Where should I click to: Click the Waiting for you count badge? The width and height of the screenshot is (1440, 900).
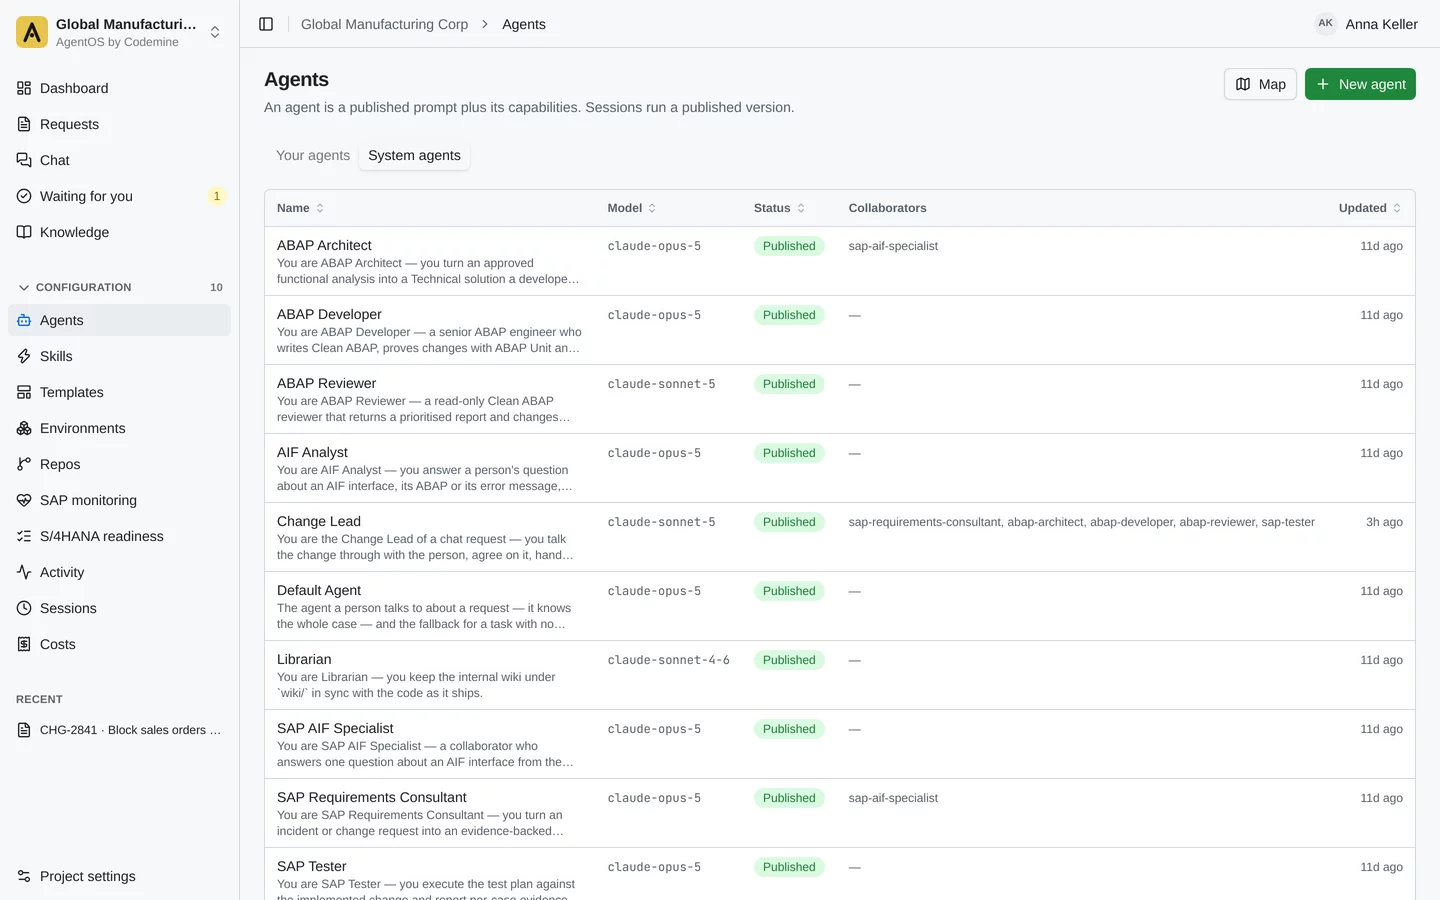tap(217, 196)
